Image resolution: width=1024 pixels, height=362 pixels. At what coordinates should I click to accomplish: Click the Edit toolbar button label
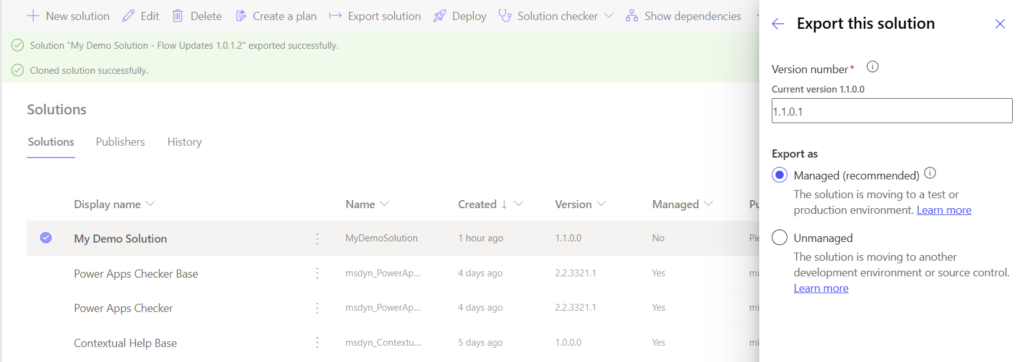(150, 16)
